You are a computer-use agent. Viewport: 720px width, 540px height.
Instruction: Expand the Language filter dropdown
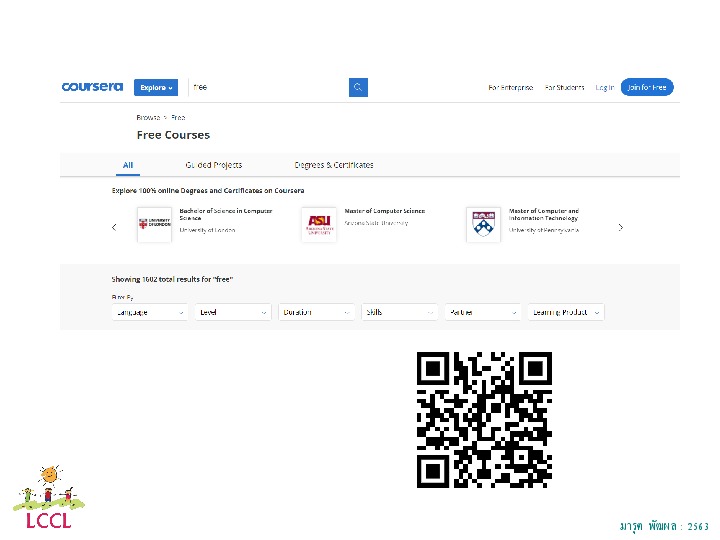pos(150,312)
